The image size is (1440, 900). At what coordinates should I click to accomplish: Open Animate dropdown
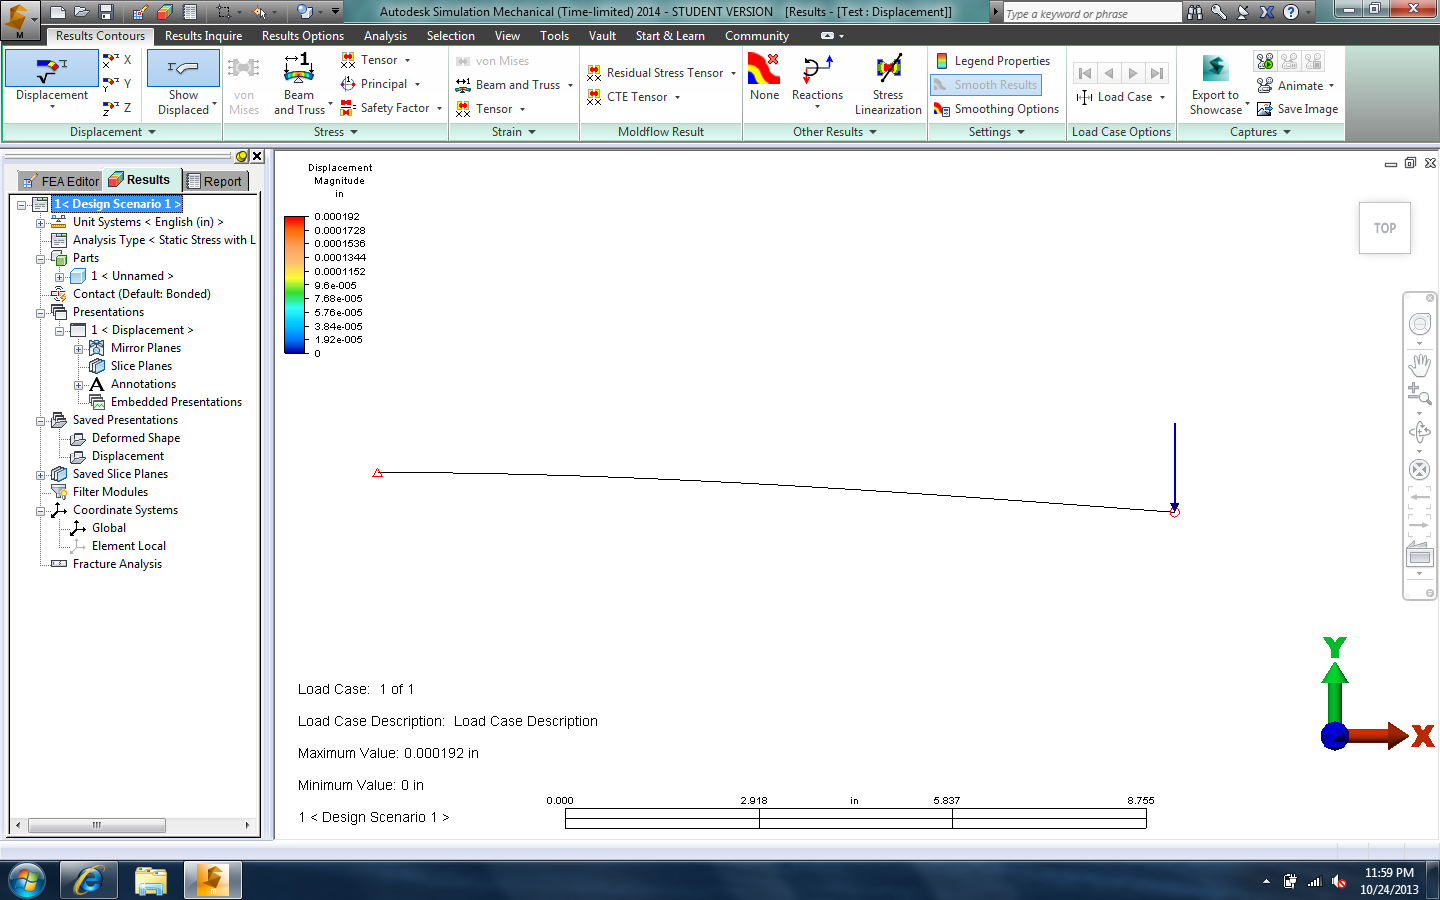1296,86
